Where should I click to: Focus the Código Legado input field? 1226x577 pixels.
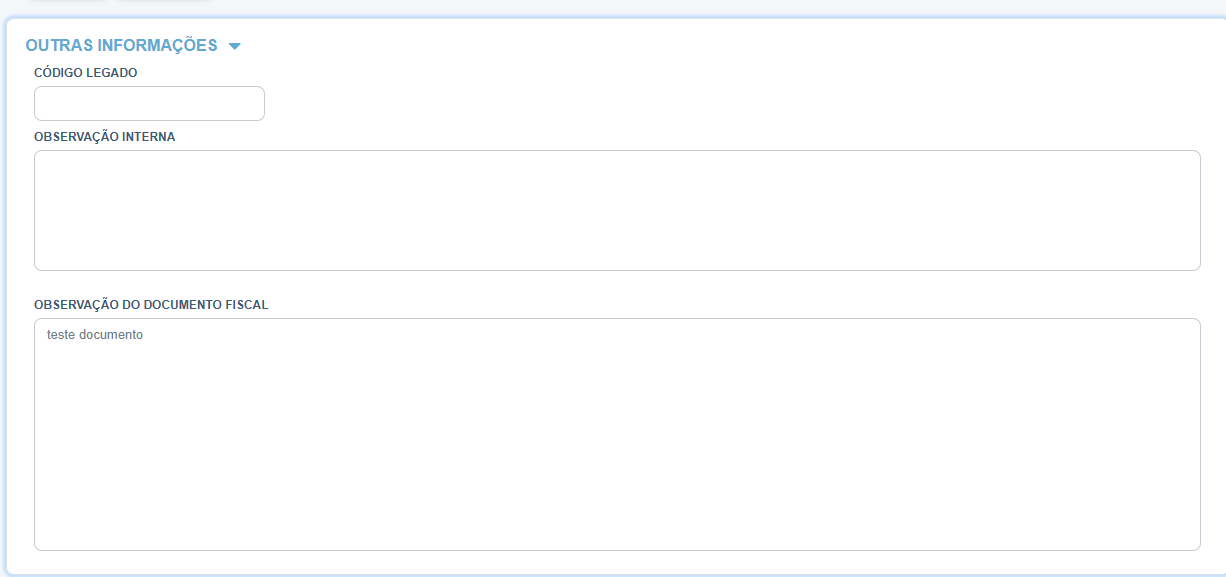(149, 103)
